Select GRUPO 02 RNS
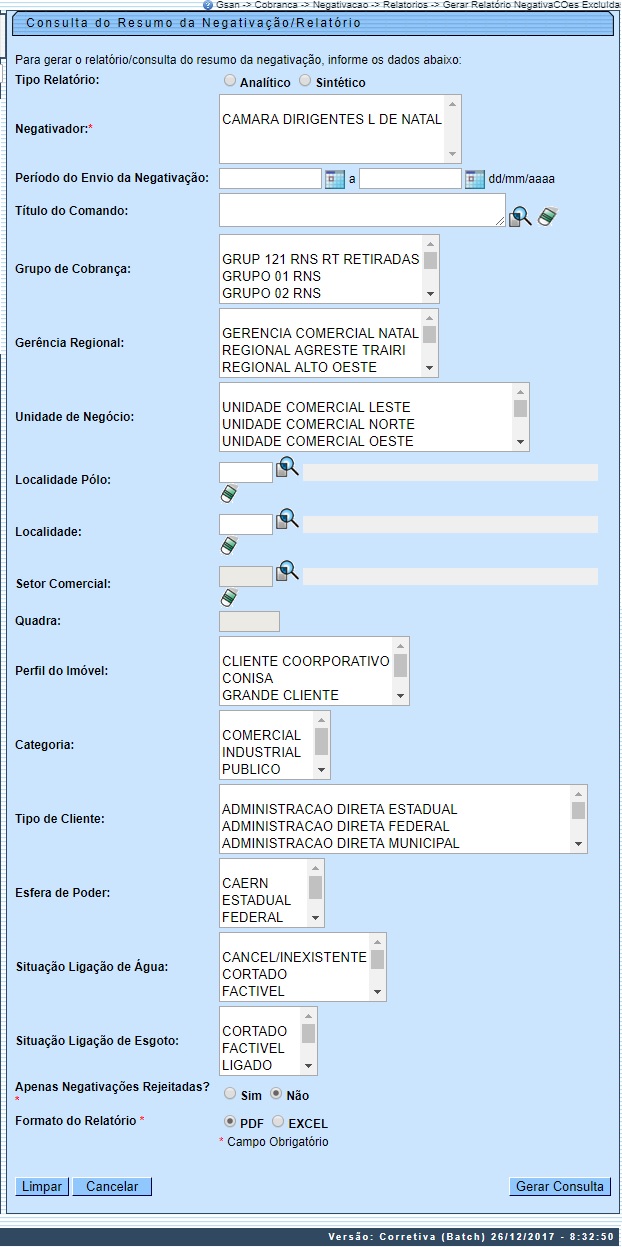Viewport: 622px width, 1247px height. (271, 293)
